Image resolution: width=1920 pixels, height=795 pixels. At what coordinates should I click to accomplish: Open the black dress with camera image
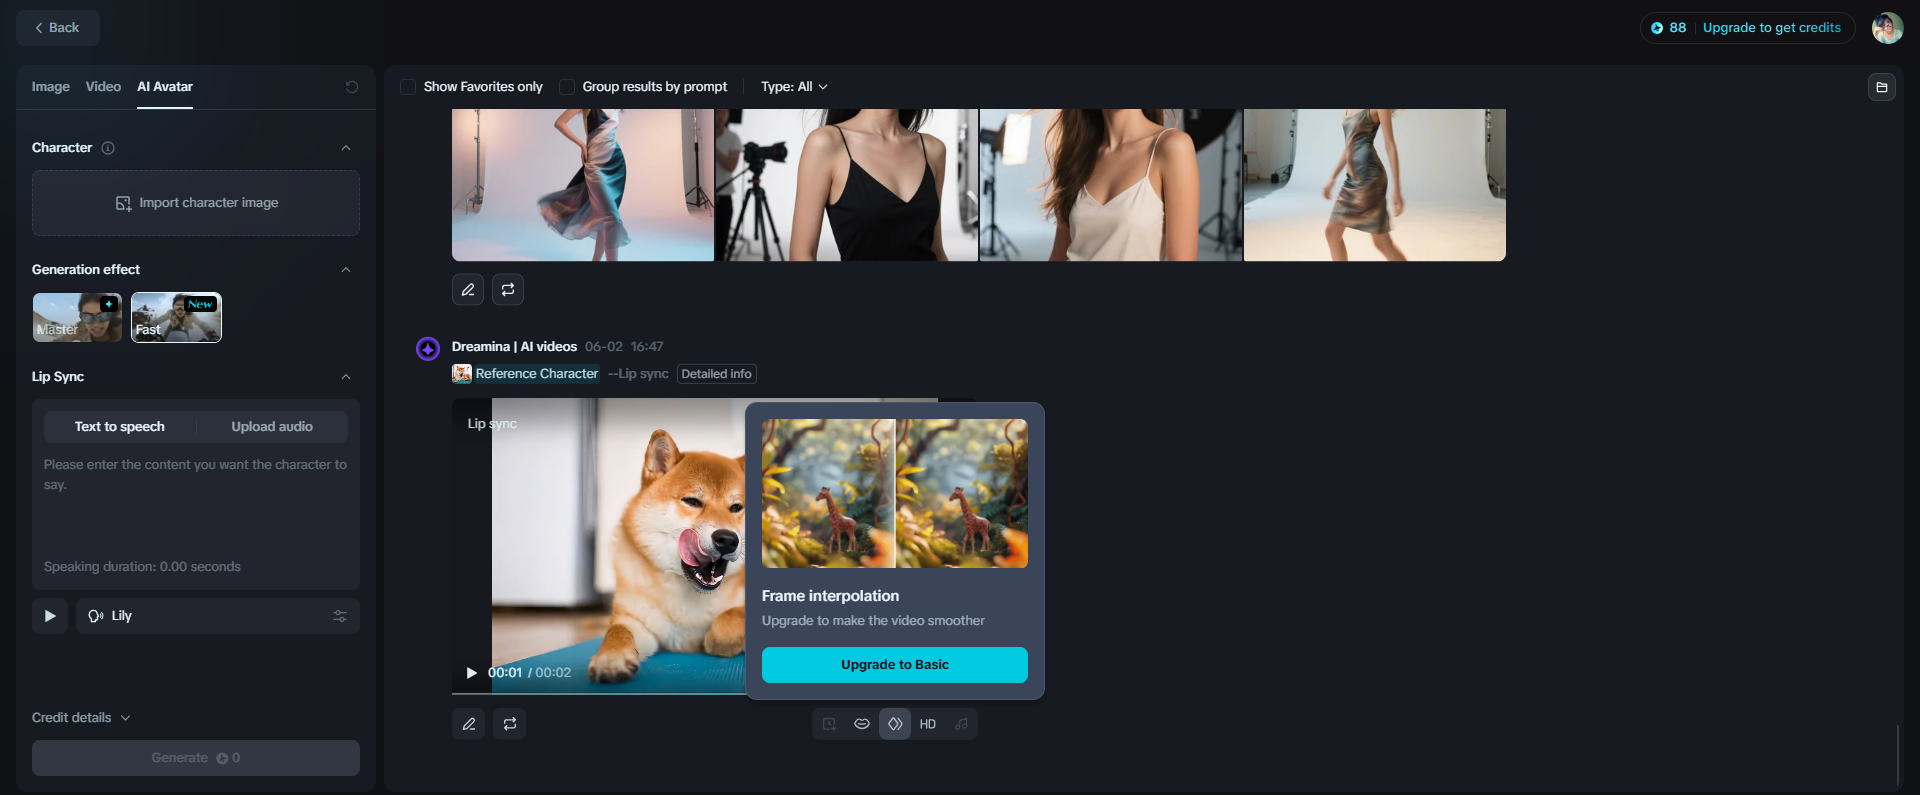(x=847, y=185)
